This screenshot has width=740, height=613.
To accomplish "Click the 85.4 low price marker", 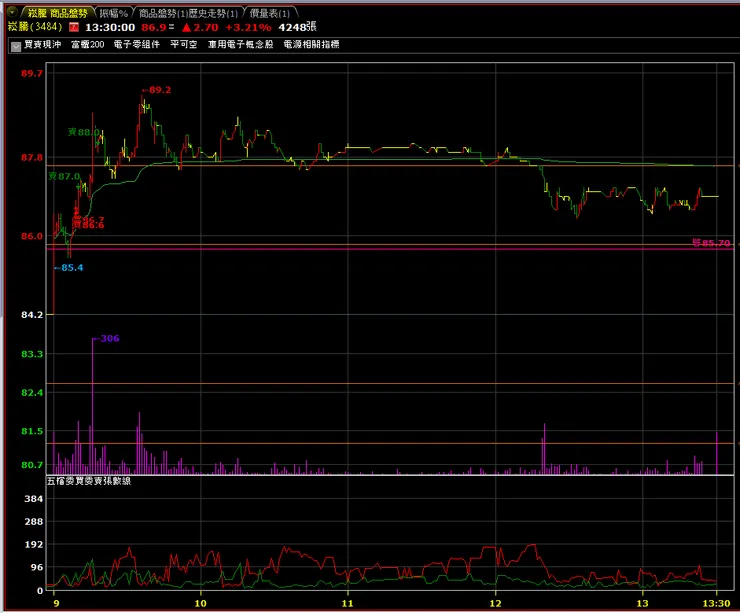I will [68, 268].
